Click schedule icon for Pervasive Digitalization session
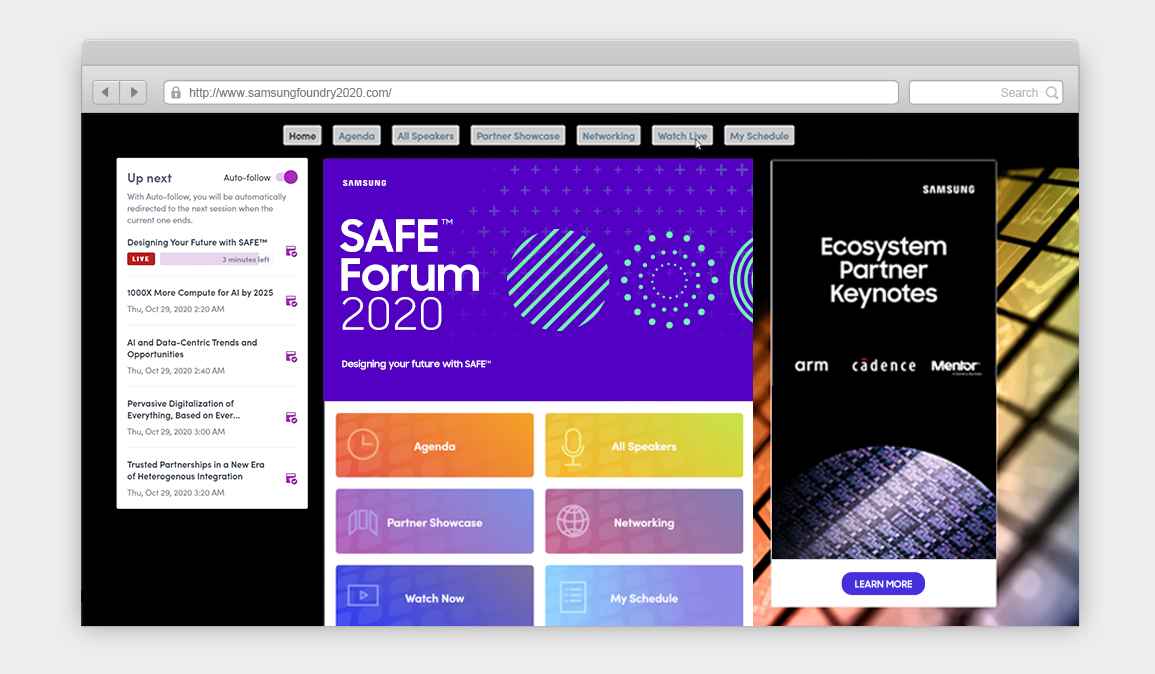 point(291,418)
